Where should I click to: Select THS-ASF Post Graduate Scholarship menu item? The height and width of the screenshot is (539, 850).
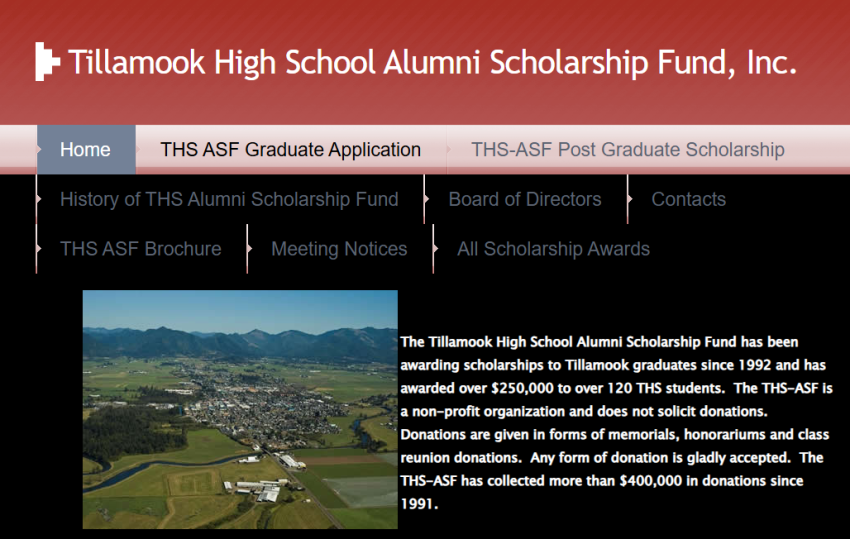(x=627, y=150)
